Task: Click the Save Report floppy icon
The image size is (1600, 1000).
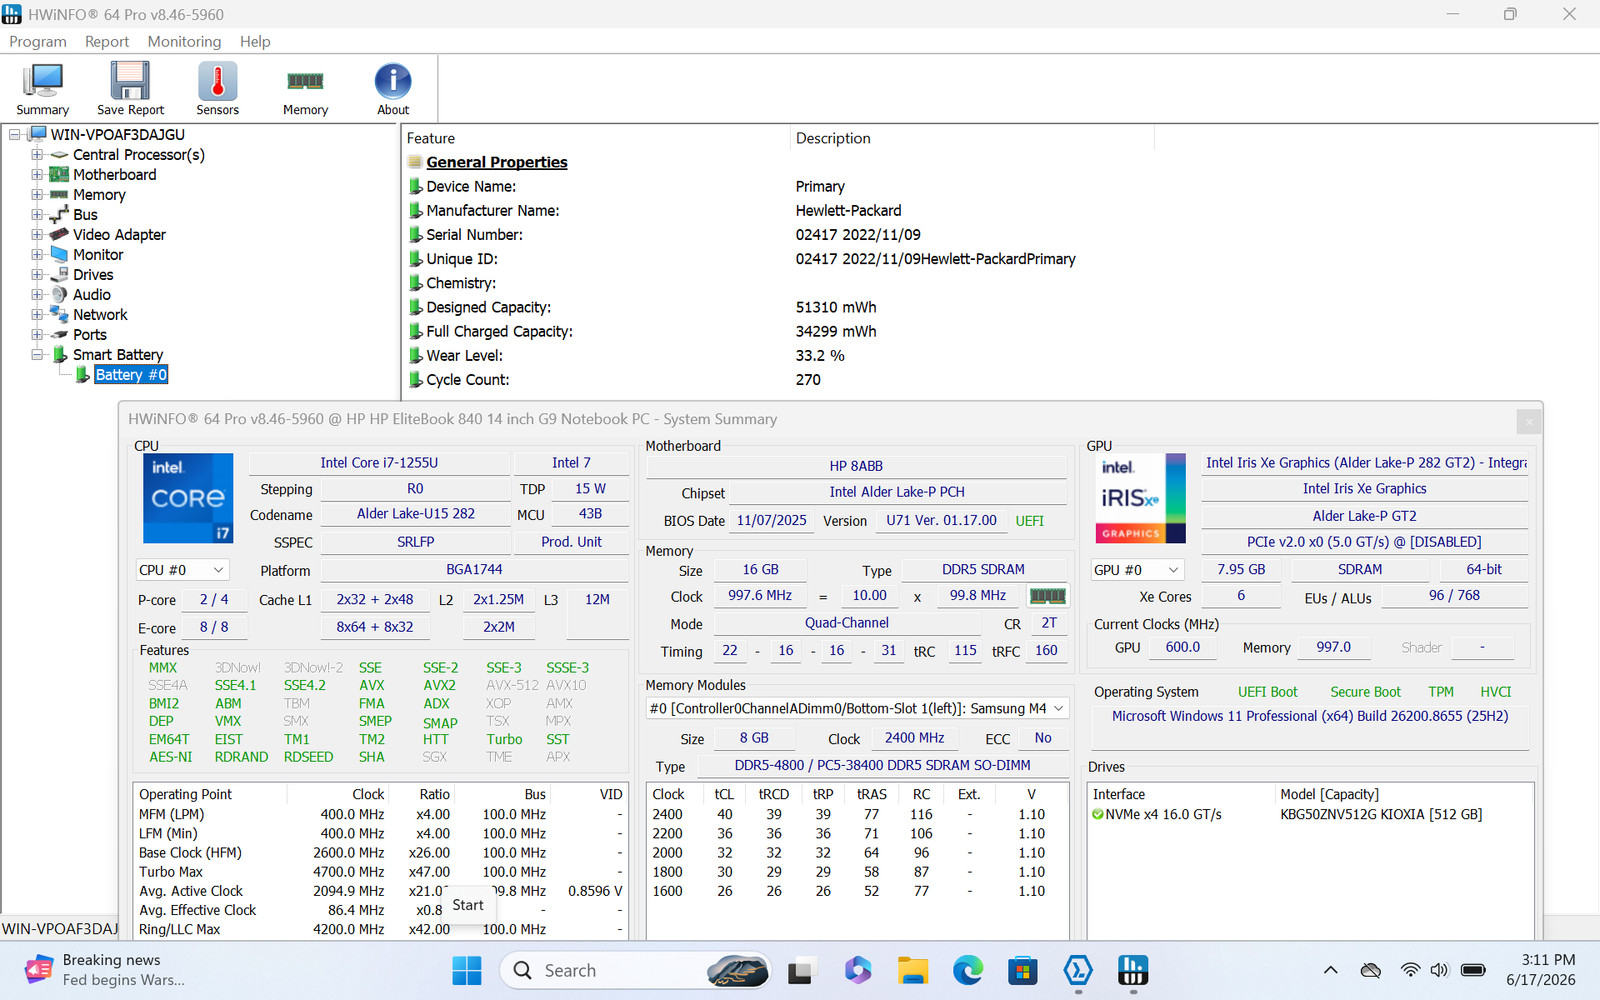Action: pos(130,89)
